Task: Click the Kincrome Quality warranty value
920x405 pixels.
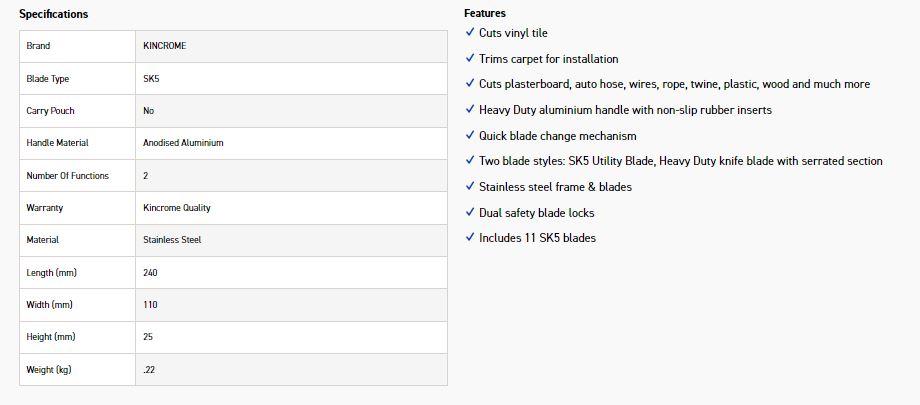Action: click(177, 208)
